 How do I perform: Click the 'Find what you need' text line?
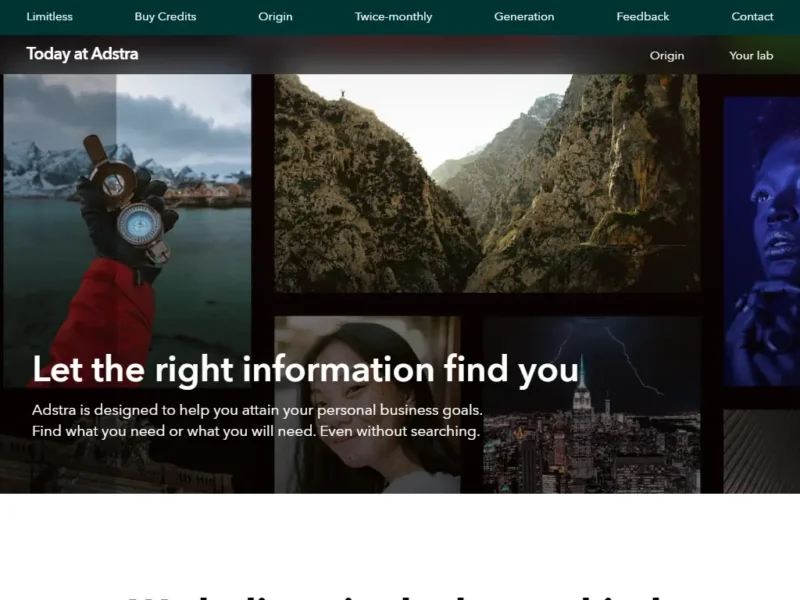coord(255,431)
